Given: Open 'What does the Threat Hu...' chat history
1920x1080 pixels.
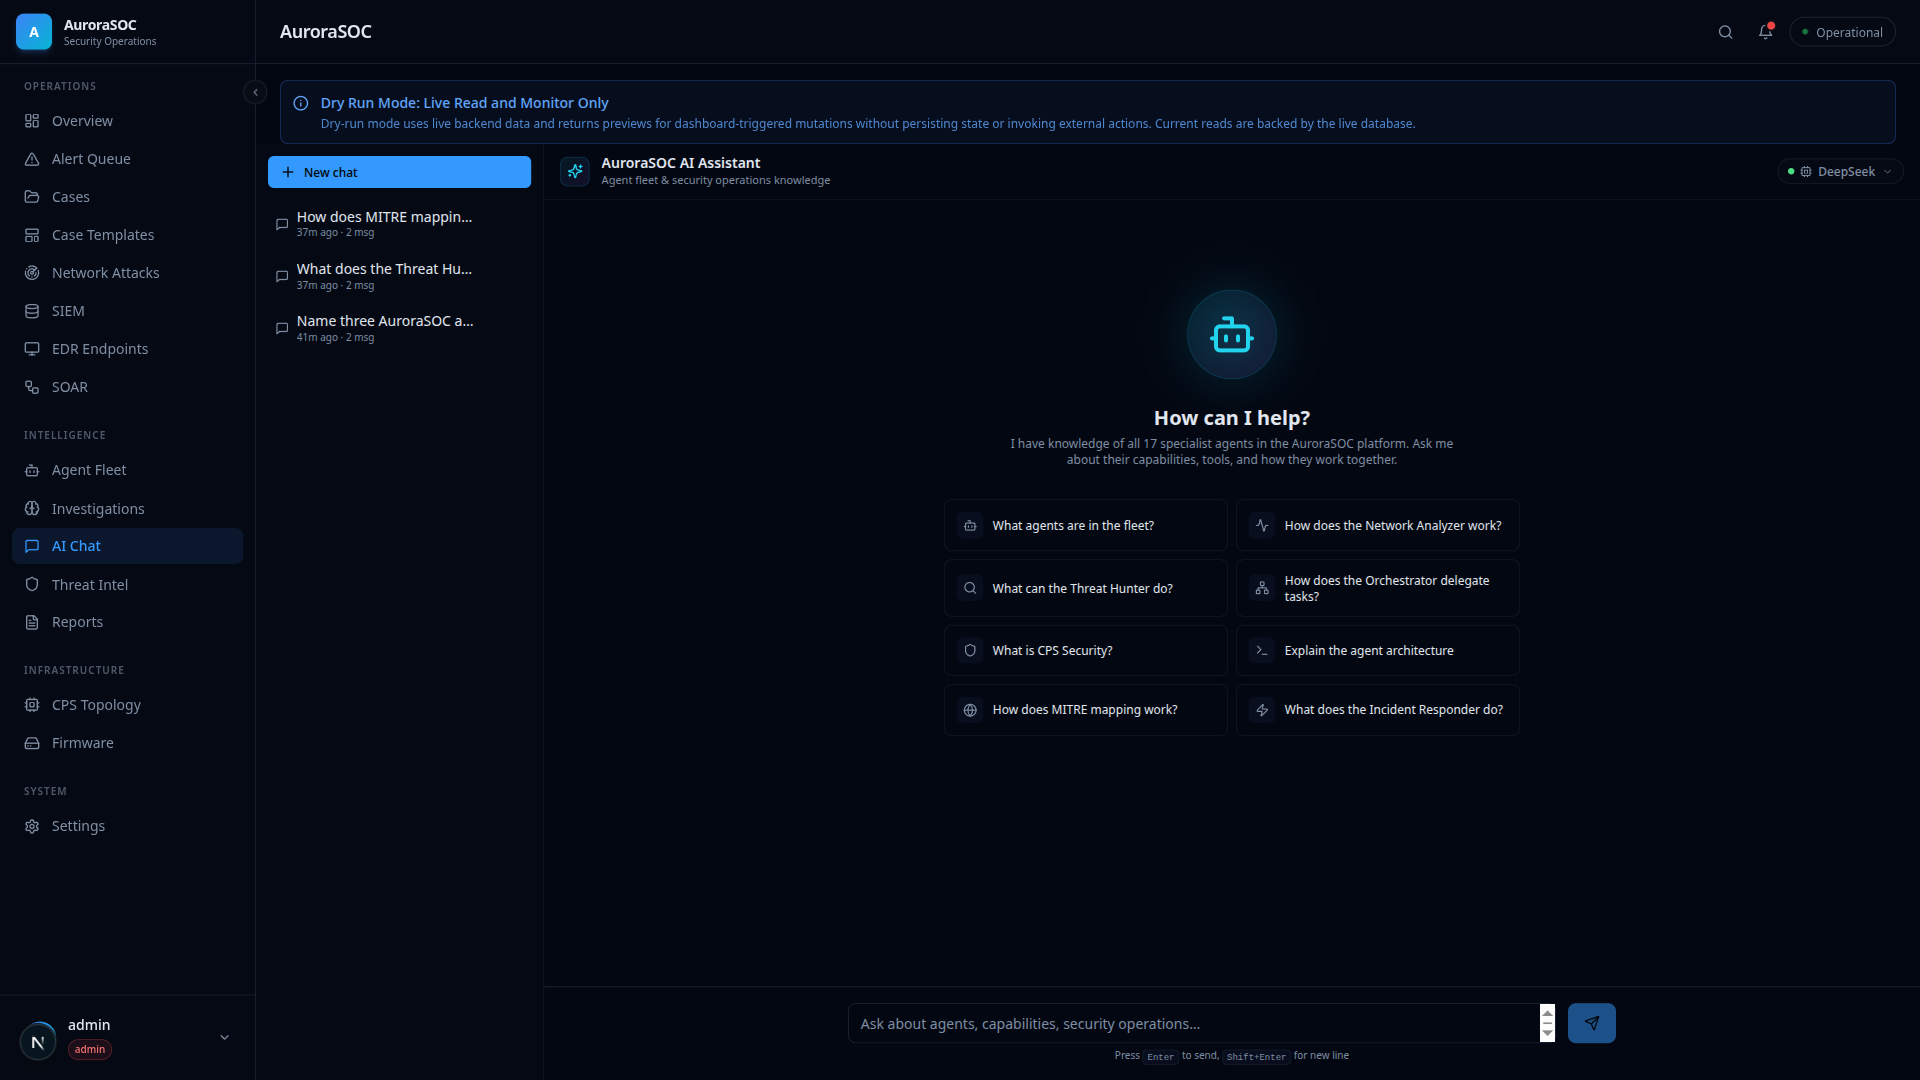Looking at the screenshot, I should pos(399,276).
